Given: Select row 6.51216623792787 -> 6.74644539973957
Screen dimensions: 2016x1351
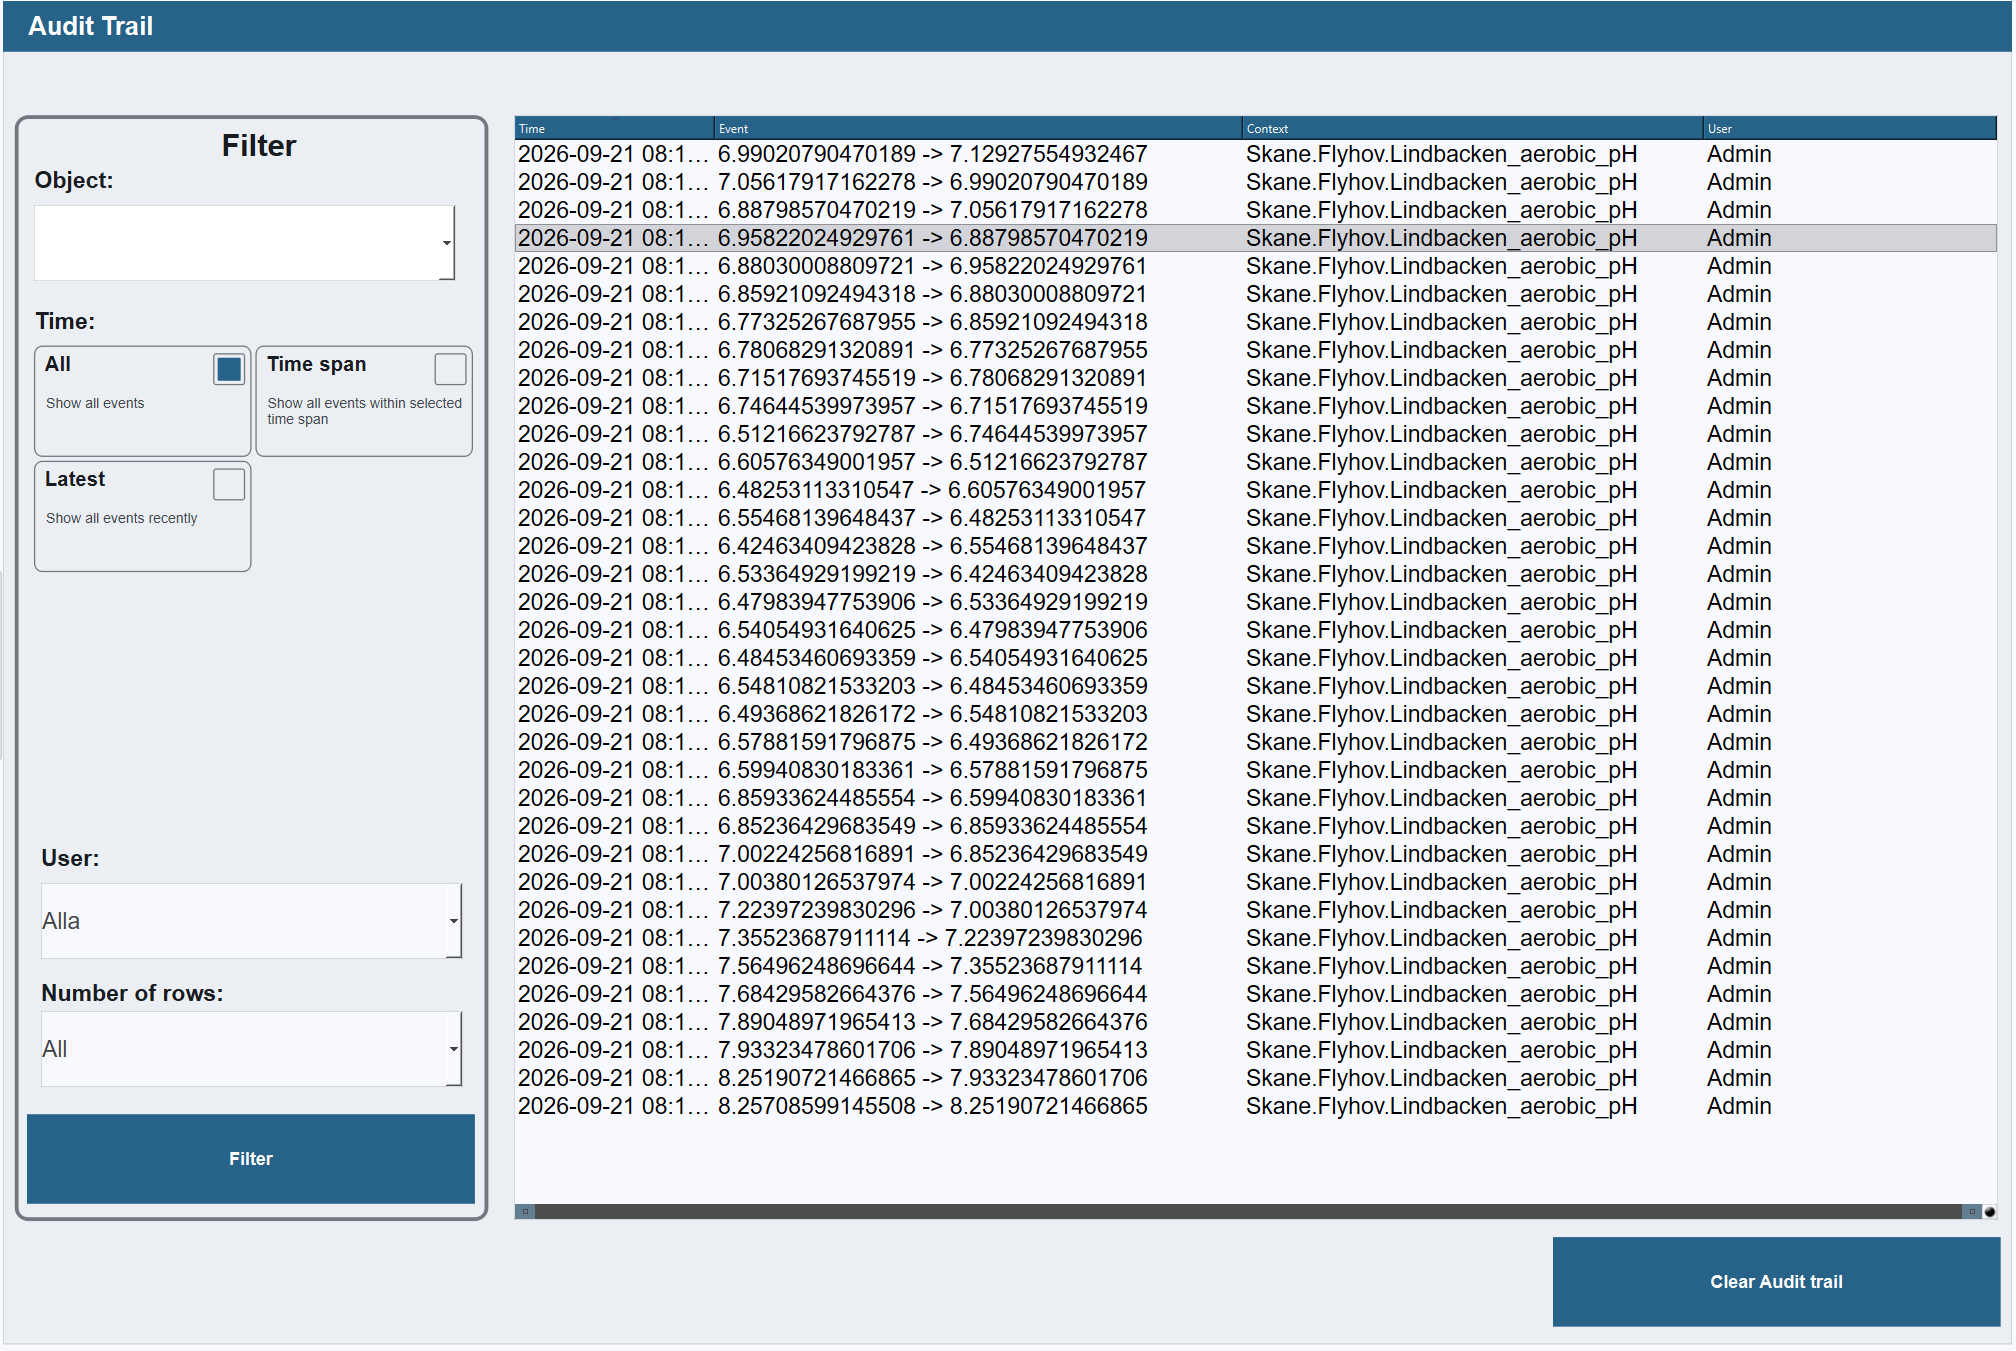Looking at the screenshot, I should point(1256,434).
